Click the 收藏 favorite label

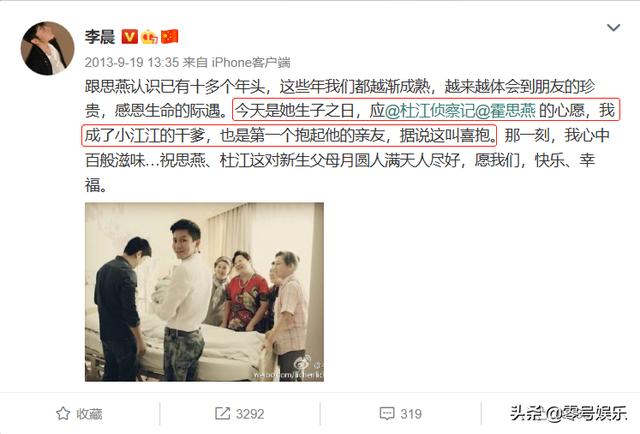click(x=89, y=414)
